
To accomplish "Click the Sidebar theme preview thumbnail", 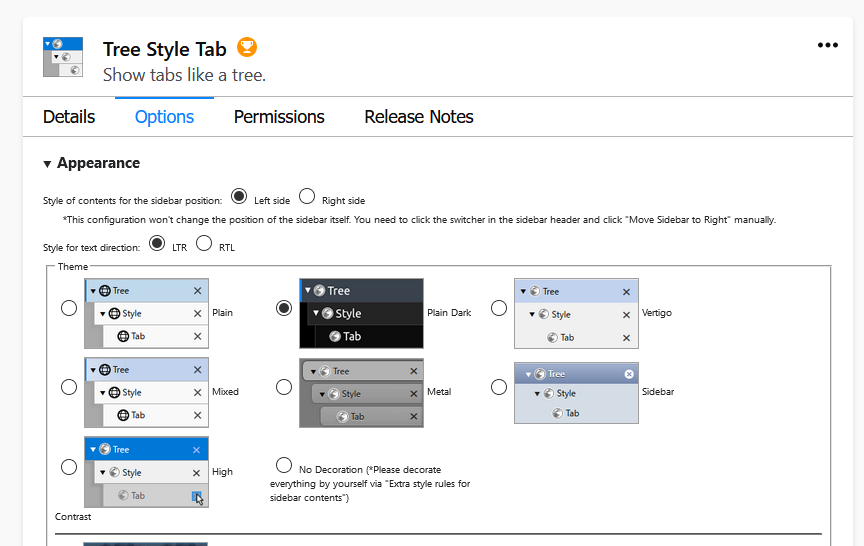I will 576,393.
